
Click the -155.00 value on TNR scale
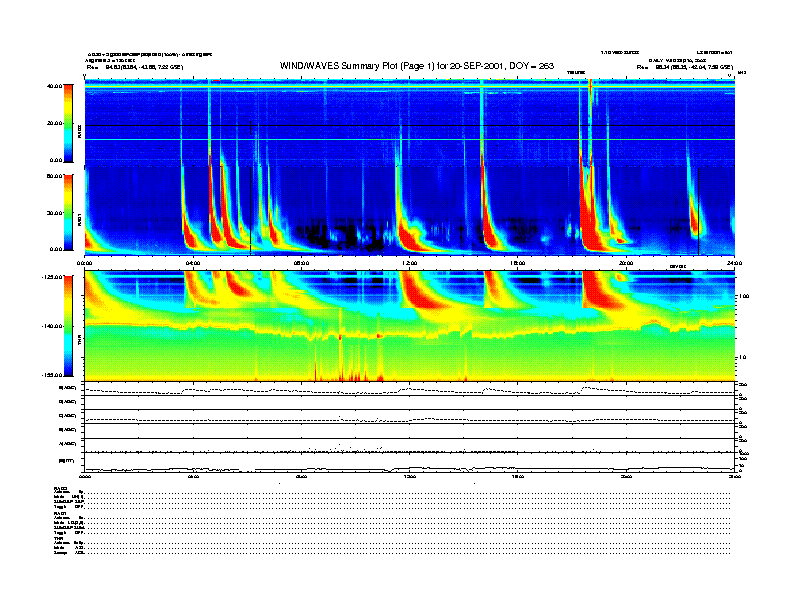pyautogui.click(x=53, y=374)
